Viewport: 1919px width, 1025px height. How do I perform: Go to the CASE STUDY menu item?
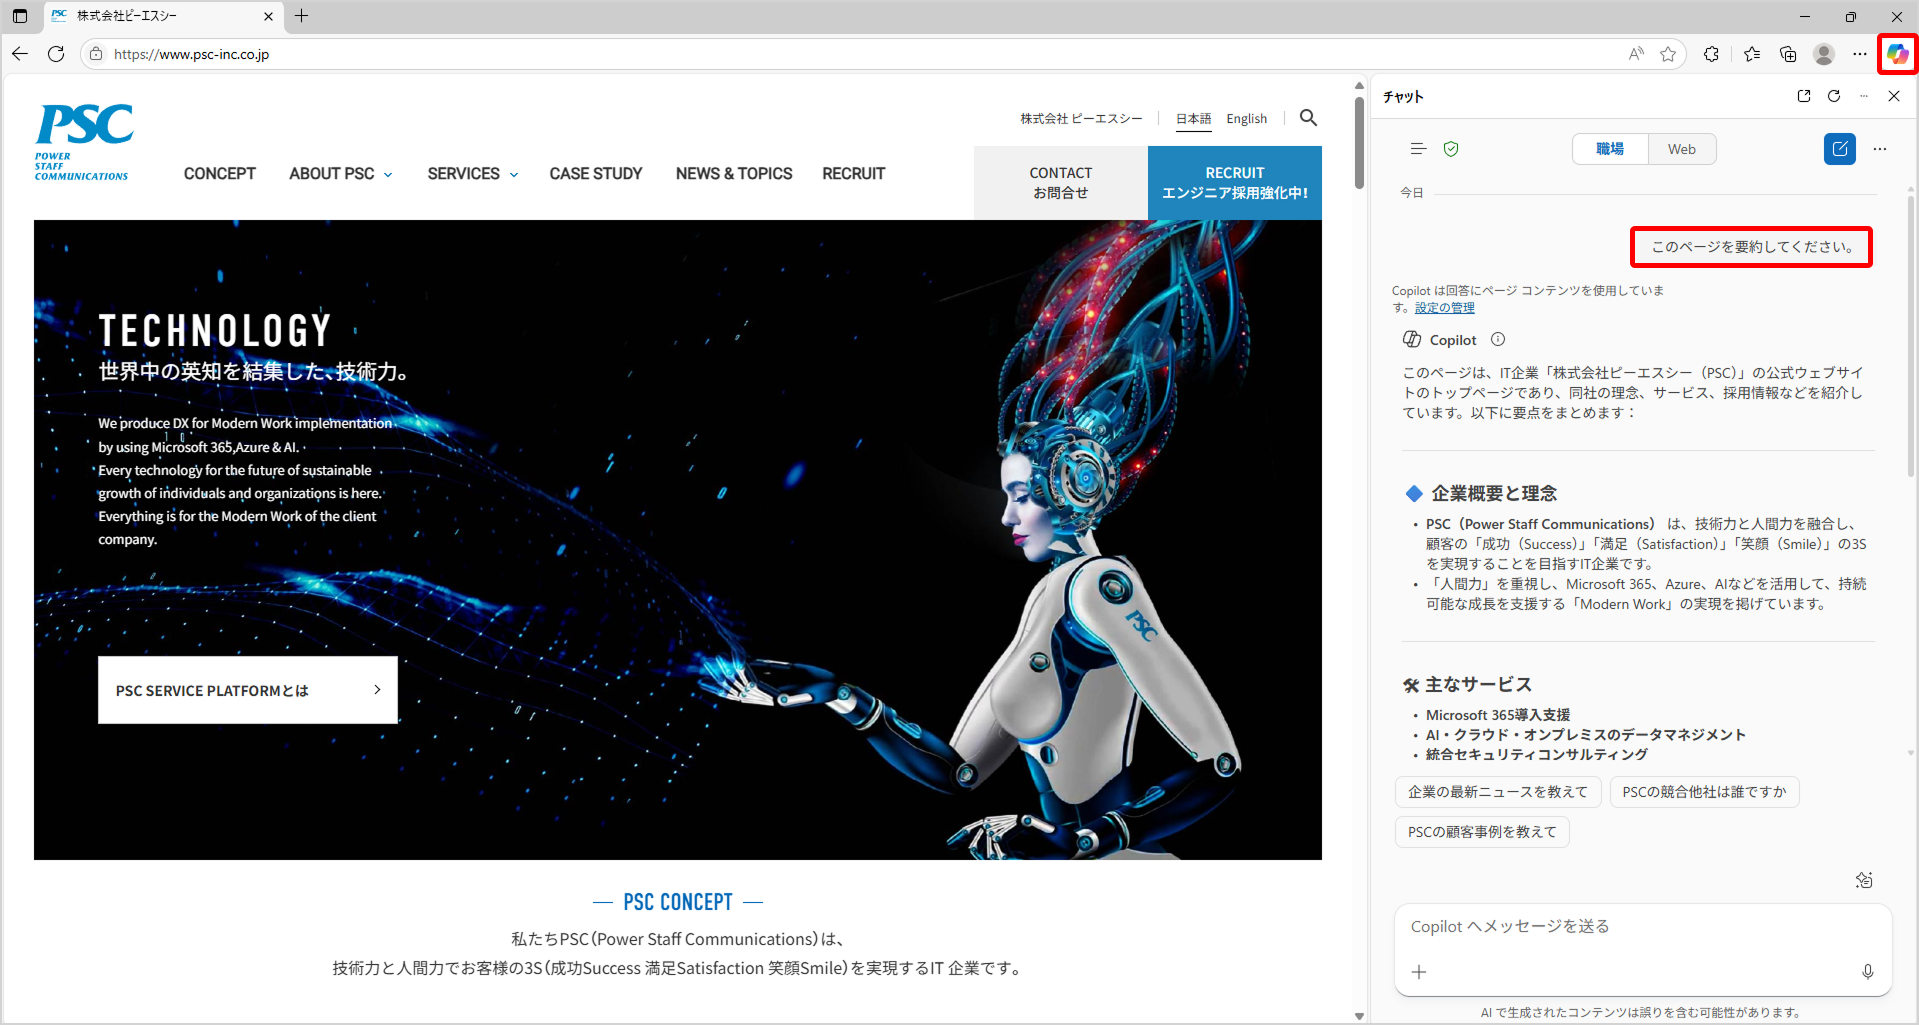pos(596,174)
